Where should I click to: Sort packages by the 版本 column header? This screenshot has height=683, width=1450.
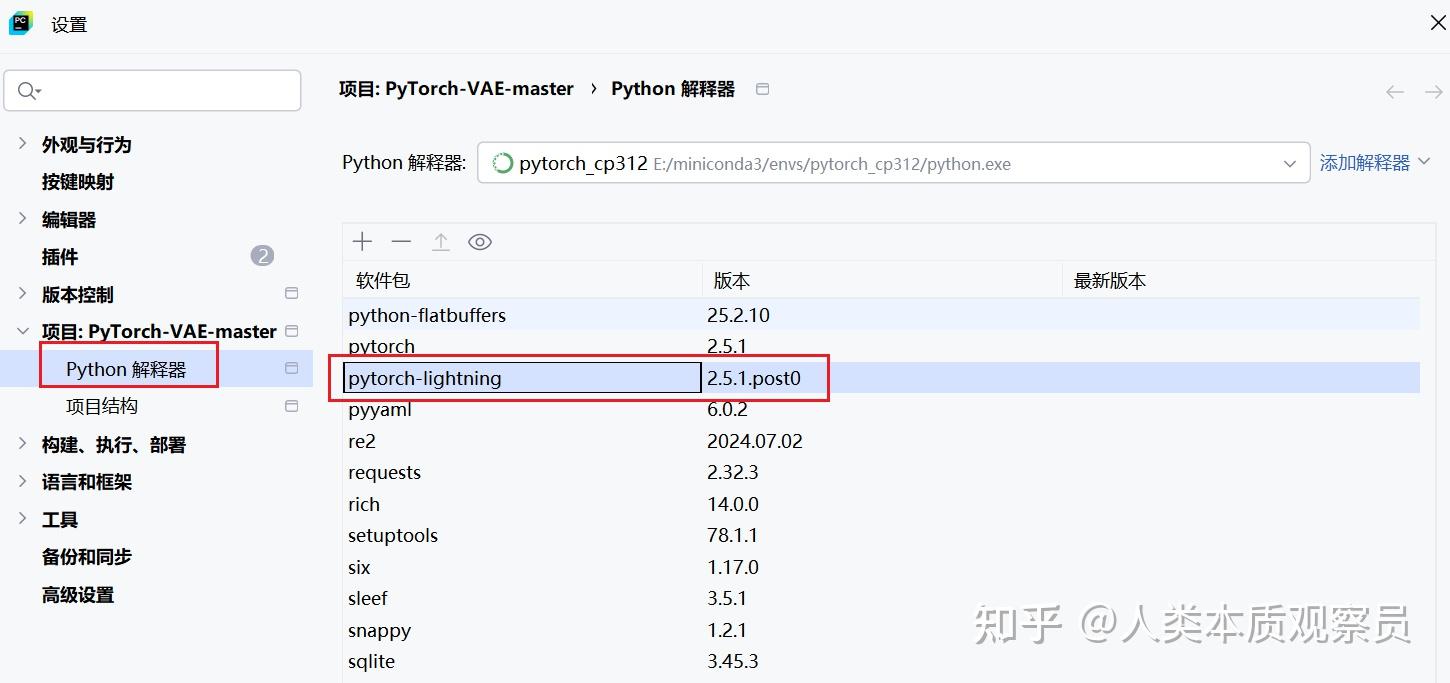[x=731, y=280]
